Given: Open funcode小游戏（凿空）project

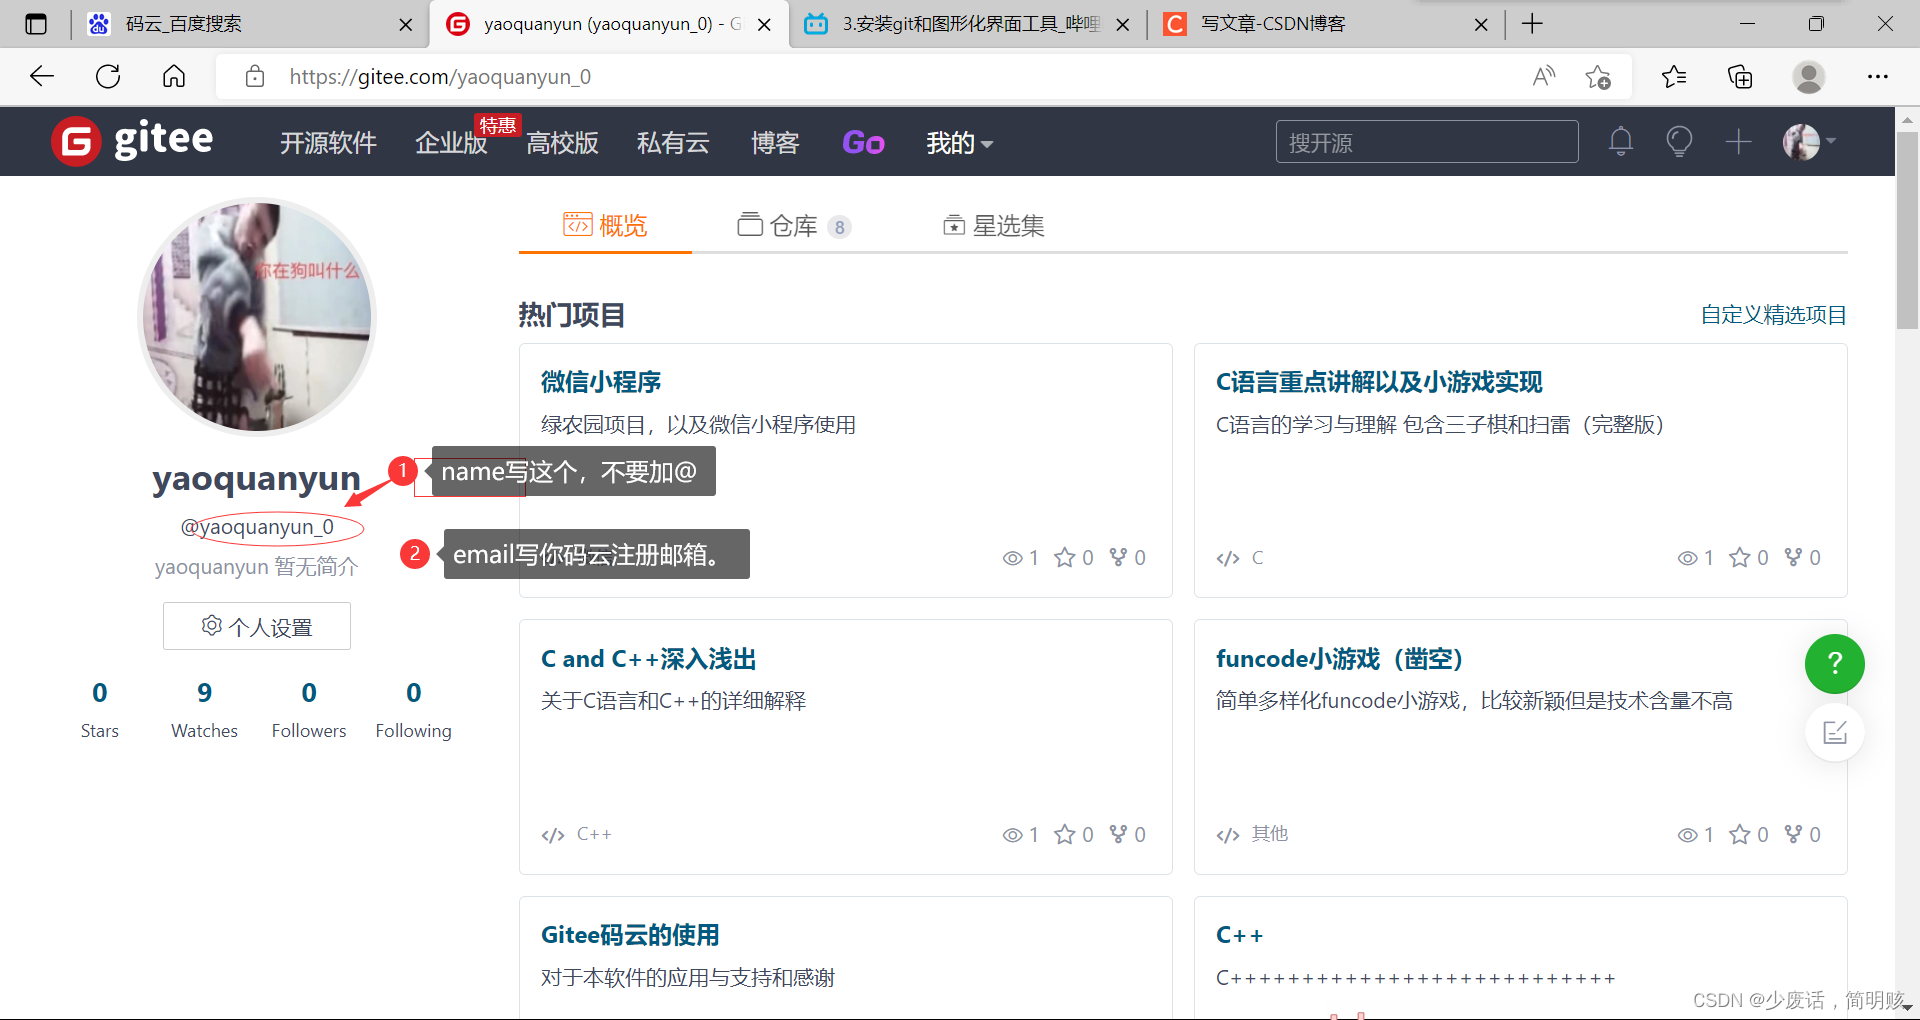Looking at the screenshot, I should click(x=1340, y=659).
